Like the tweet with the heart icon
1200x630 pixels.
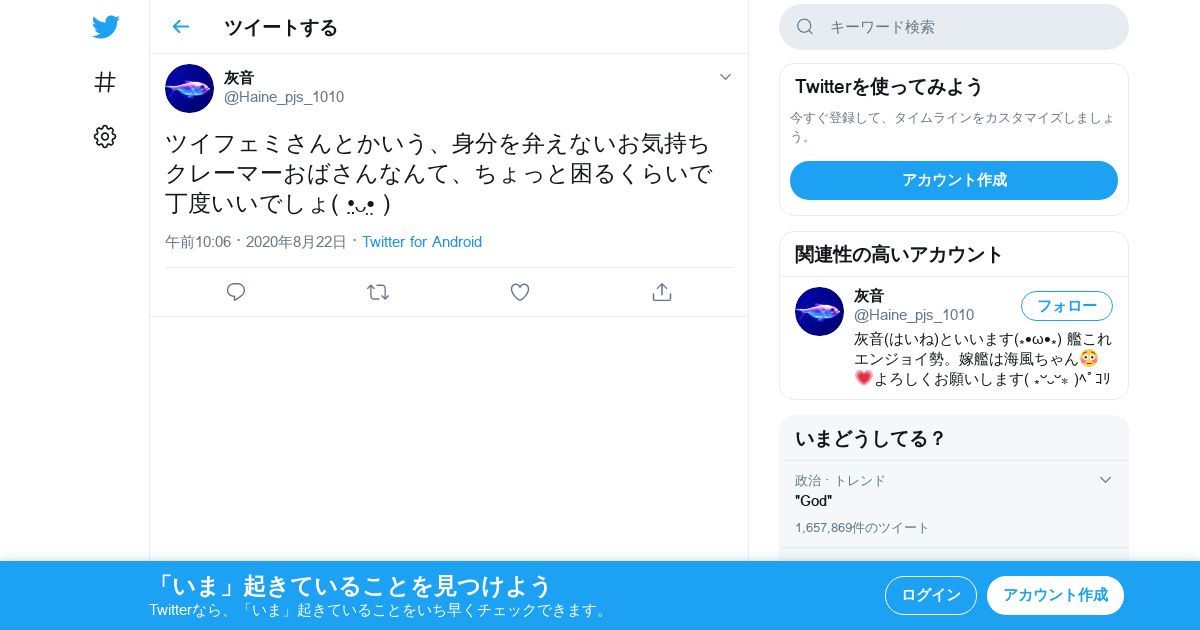(520, 292)
